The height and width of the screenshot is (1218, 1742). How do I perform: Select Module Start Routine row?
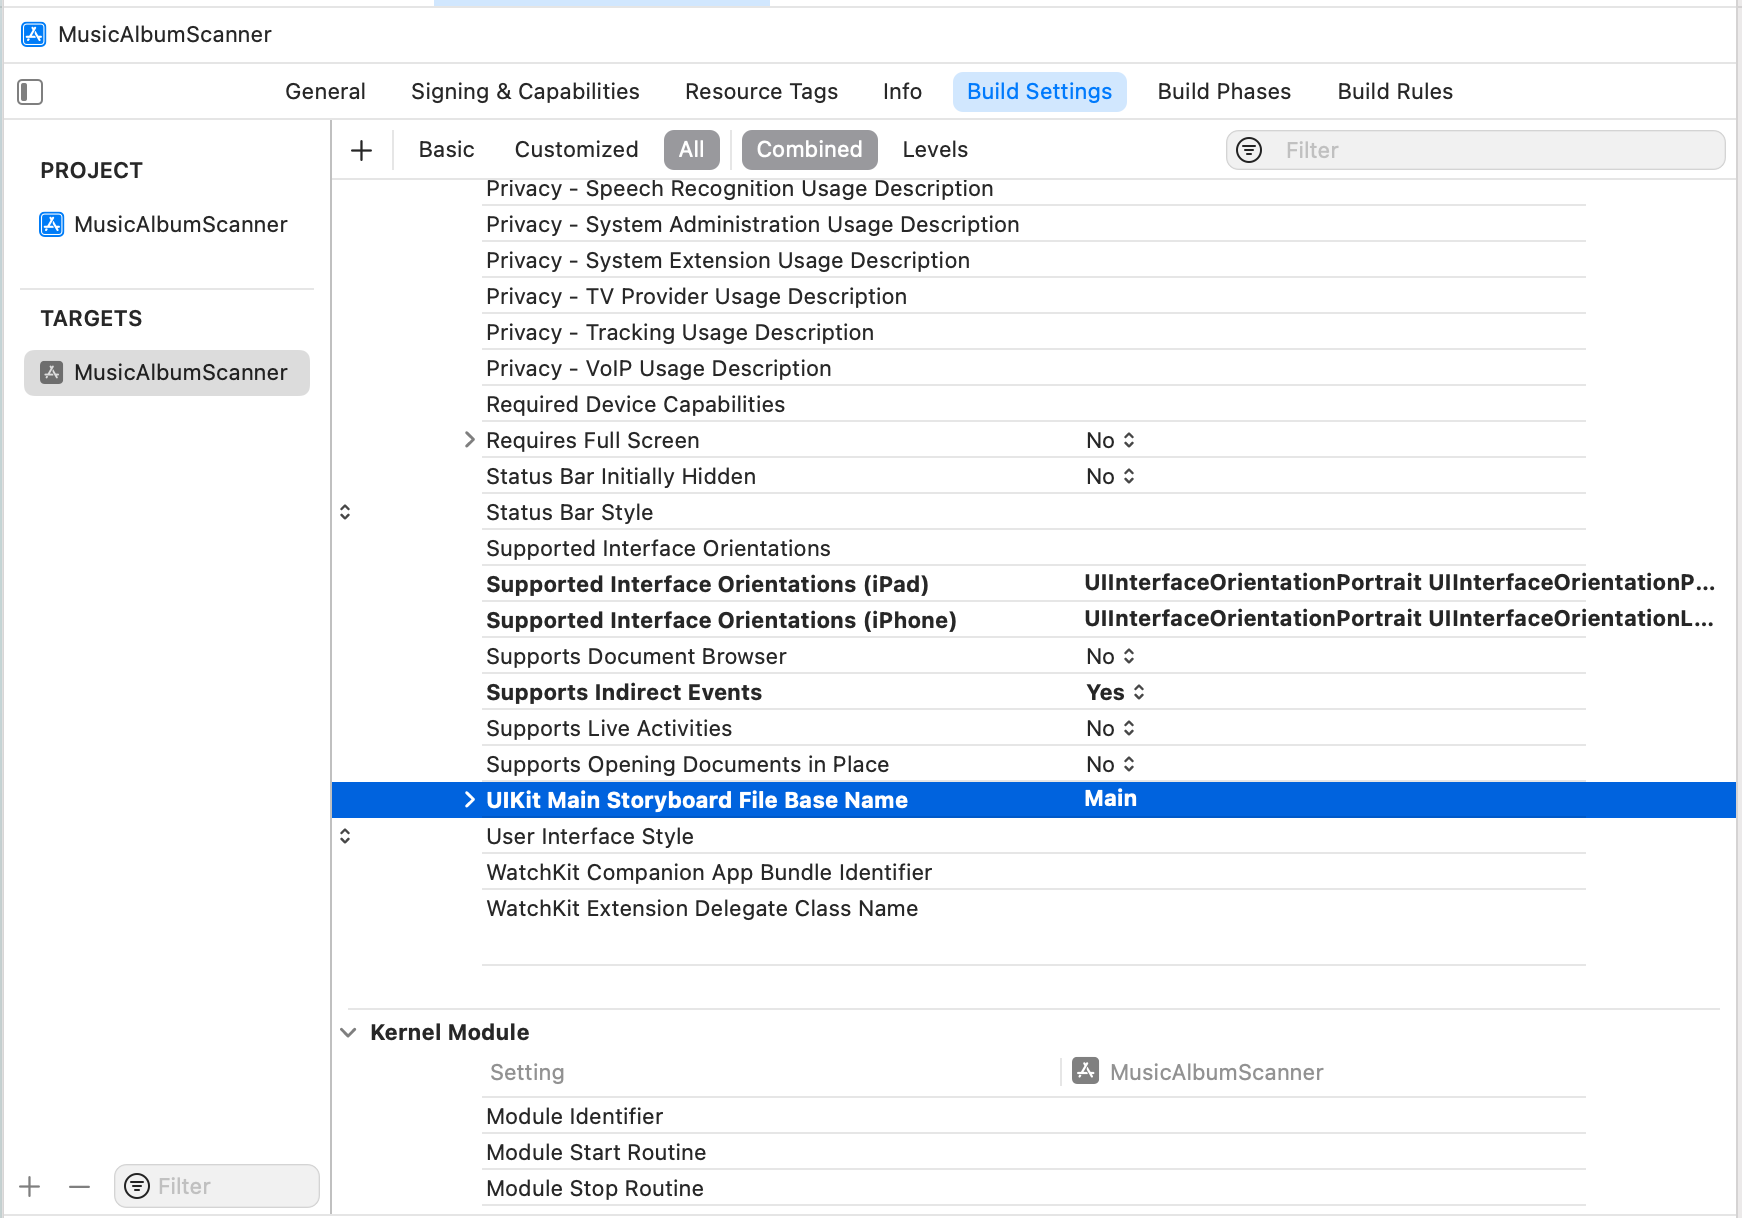1034,1152
